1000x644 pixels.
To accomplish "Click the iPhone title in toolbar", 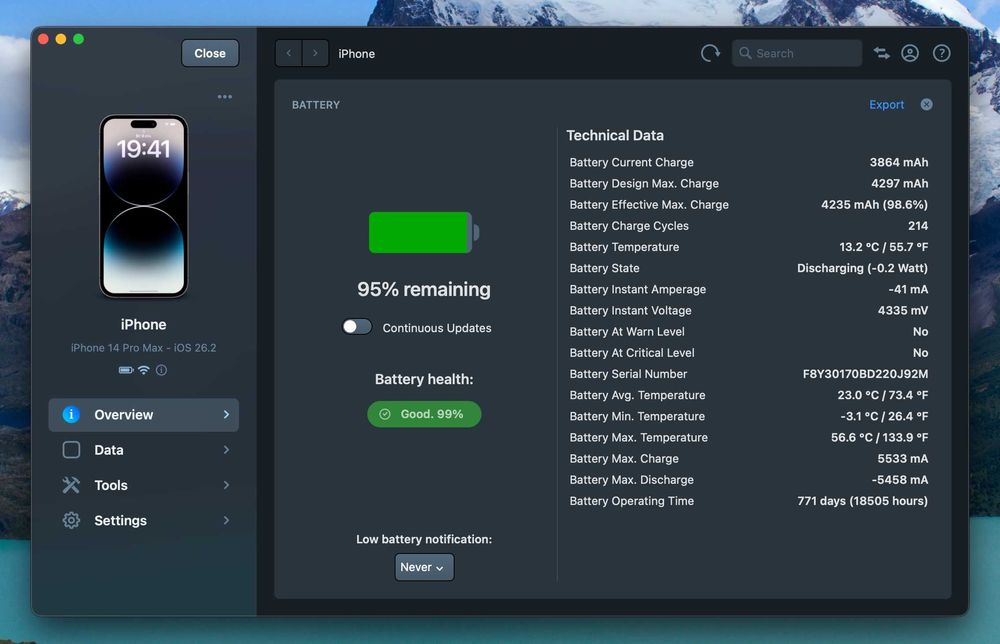I will [x=357, y=54].
